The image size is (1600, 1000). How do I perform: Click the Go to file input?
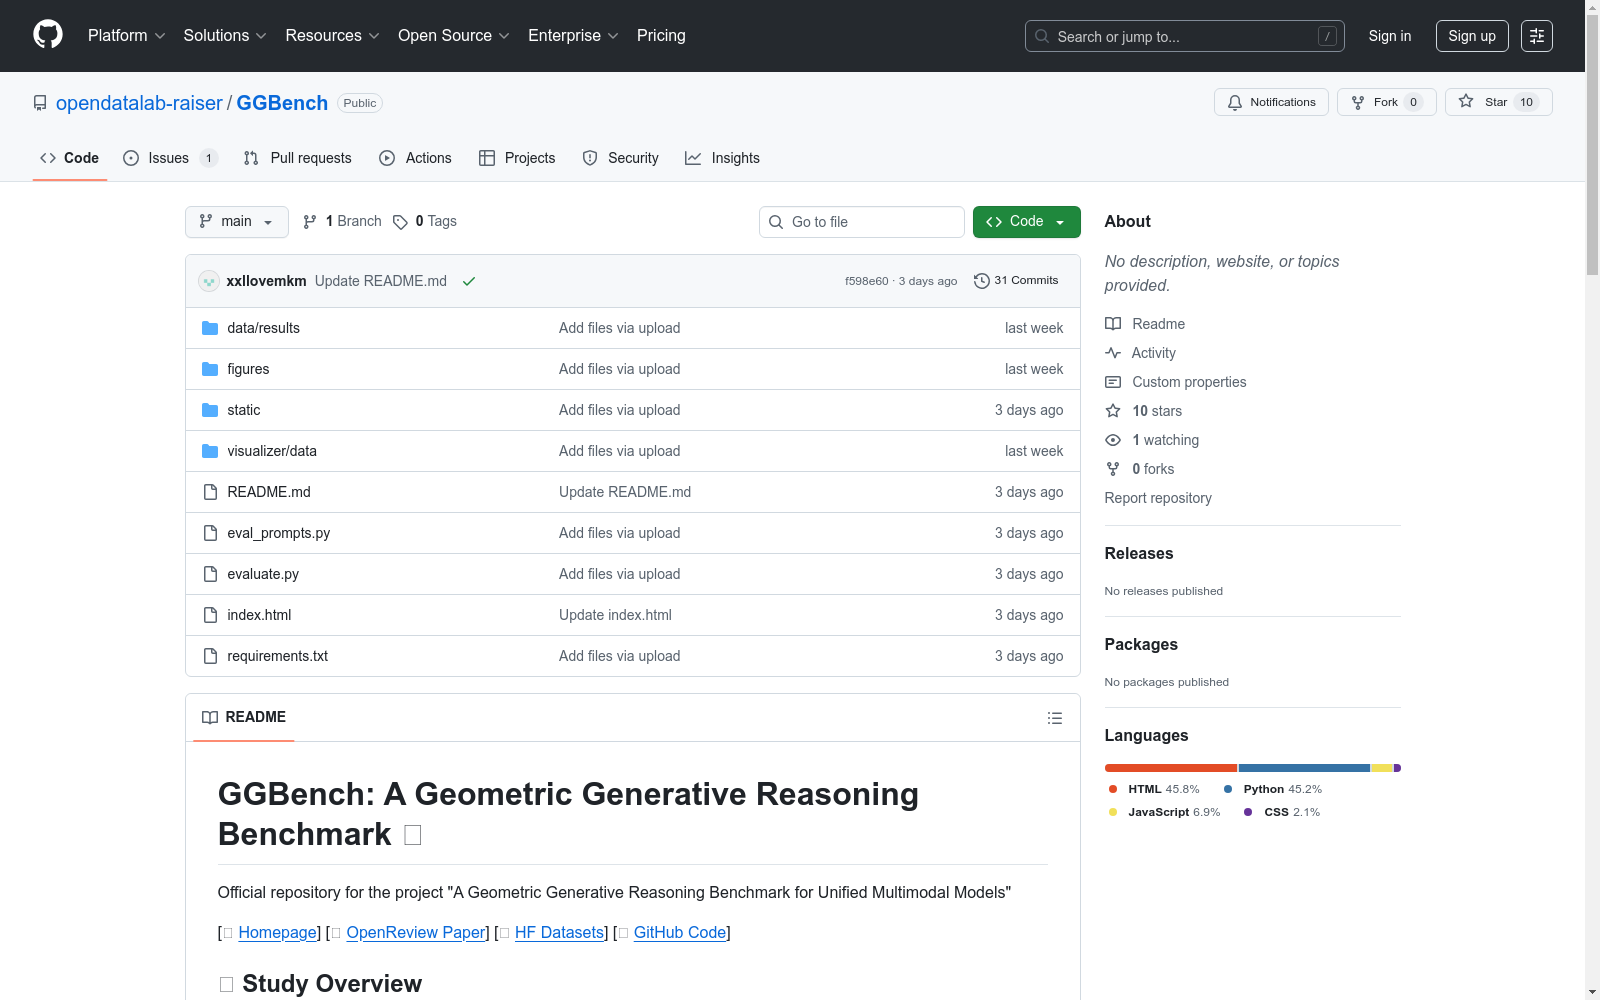(x=862, y=222)
